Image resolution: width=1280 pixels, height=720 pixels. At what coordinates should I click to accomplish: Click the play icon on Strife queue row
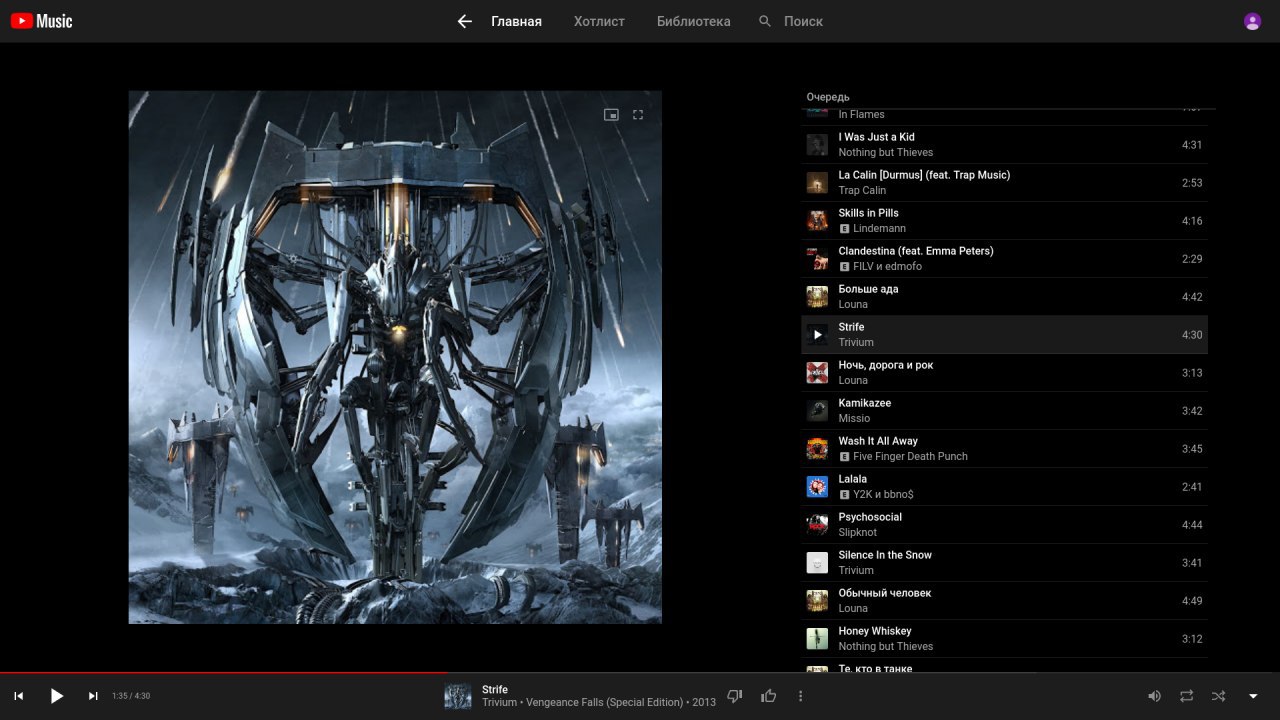coord(817,335)
